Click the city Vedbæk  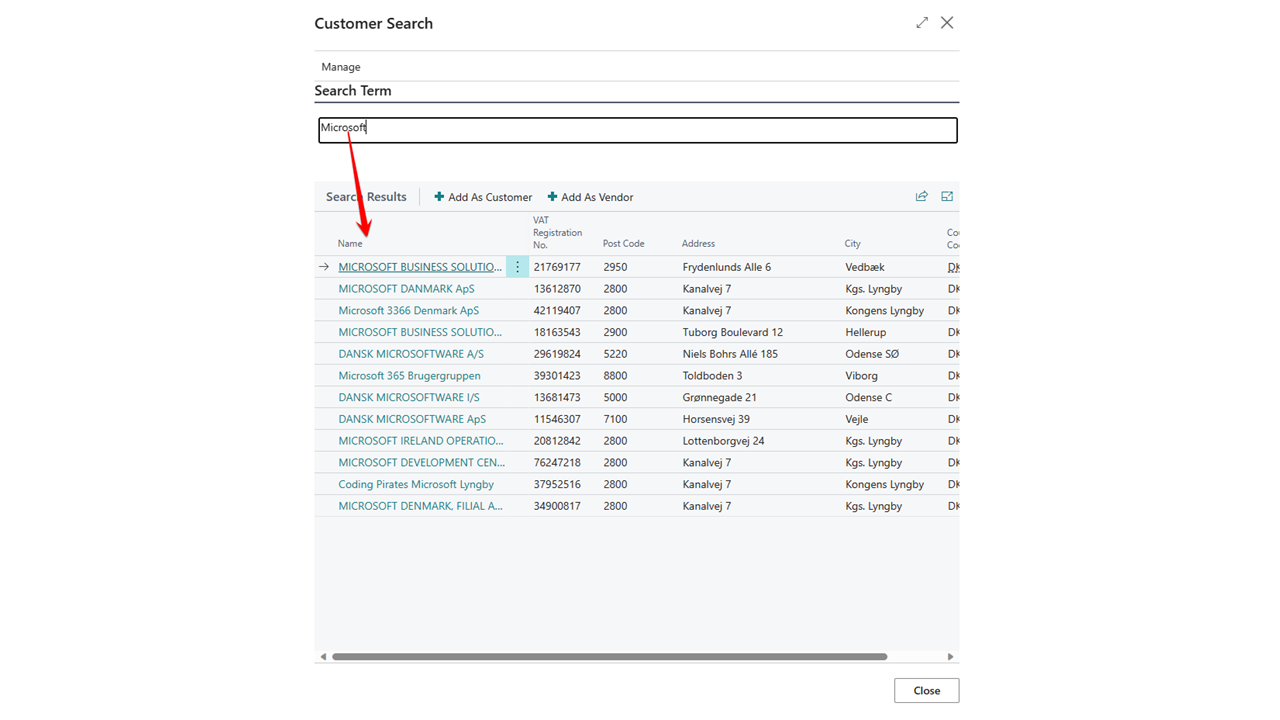865,267
